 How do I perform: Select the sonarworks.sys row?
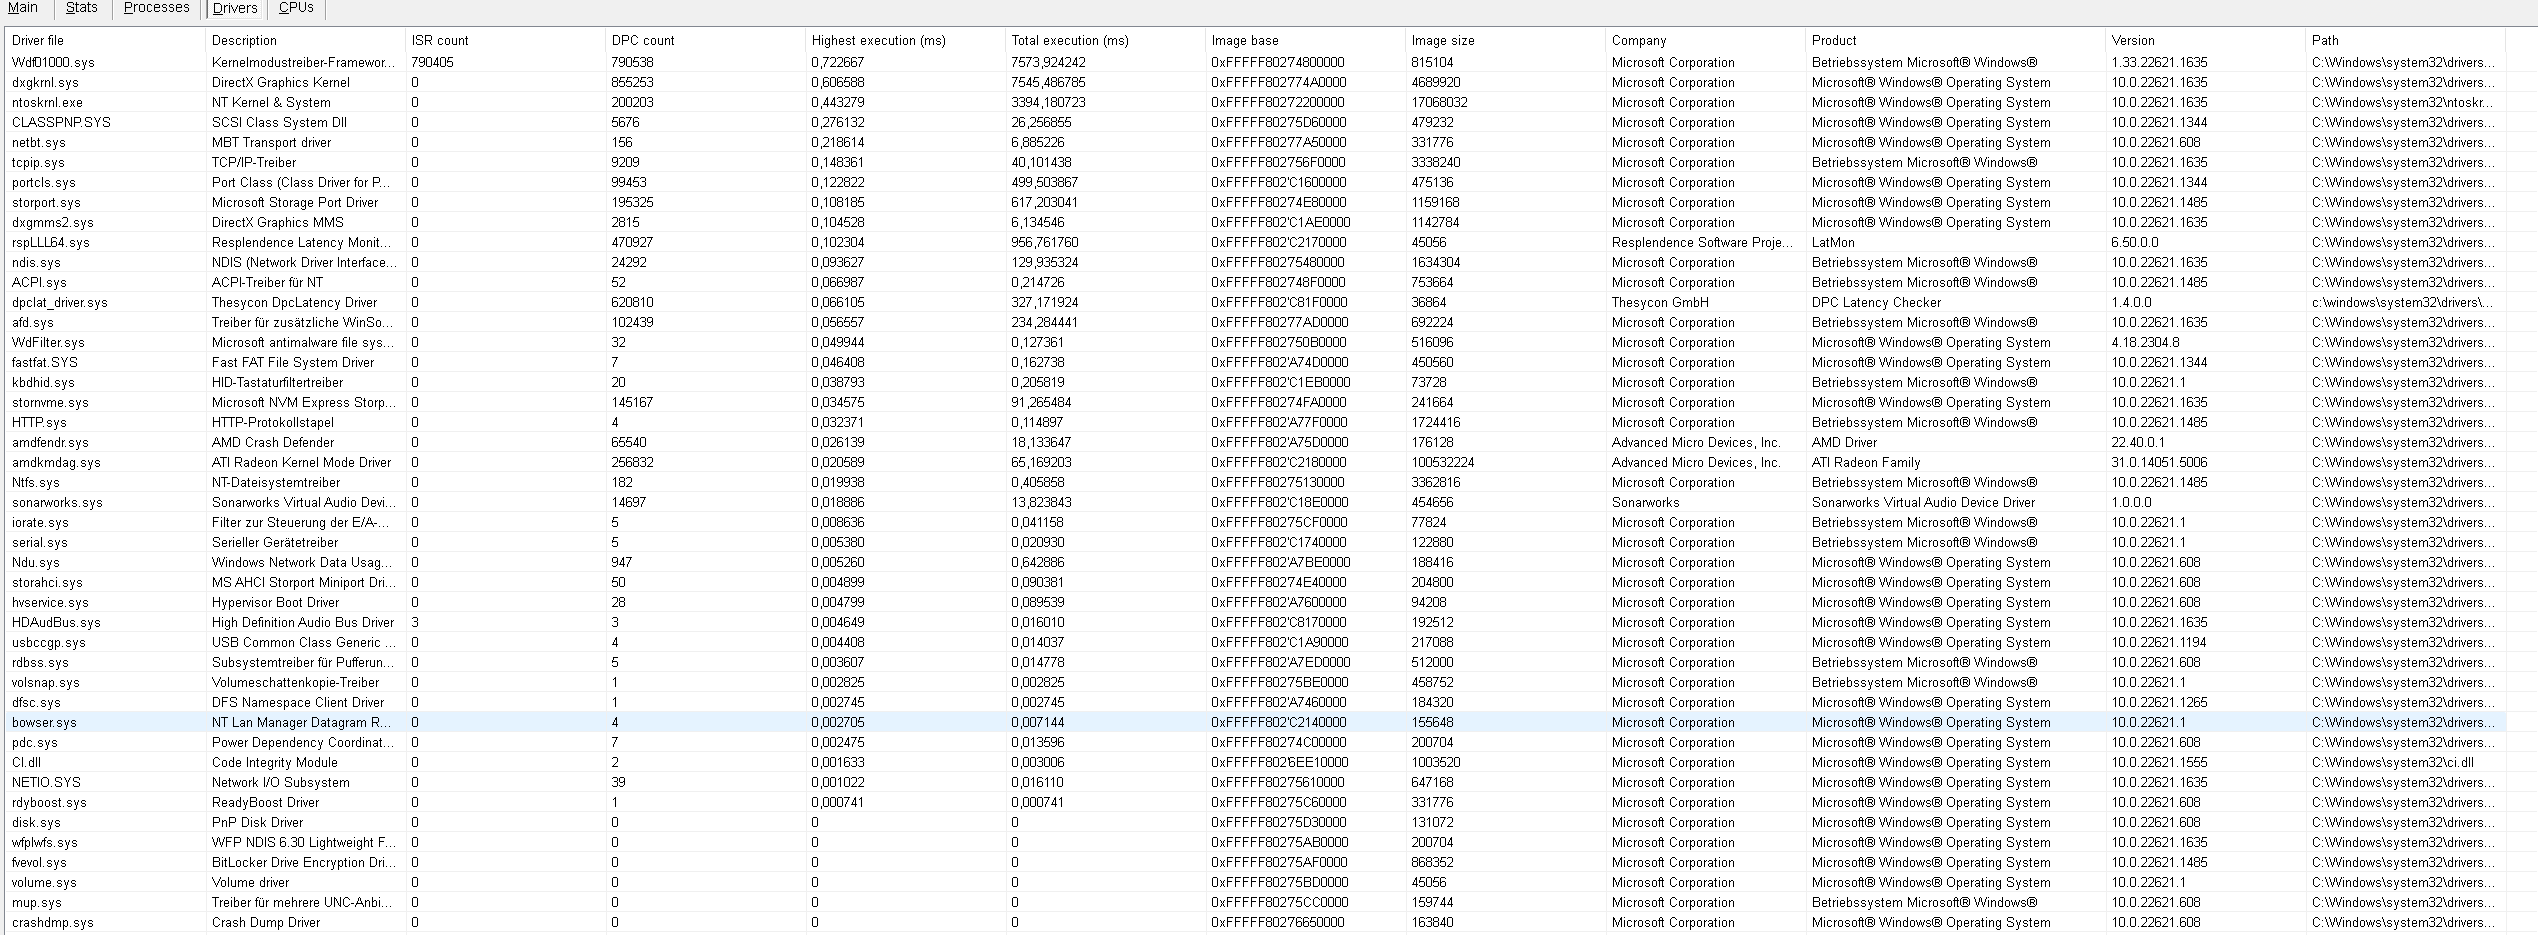(x=1254, y=502)
